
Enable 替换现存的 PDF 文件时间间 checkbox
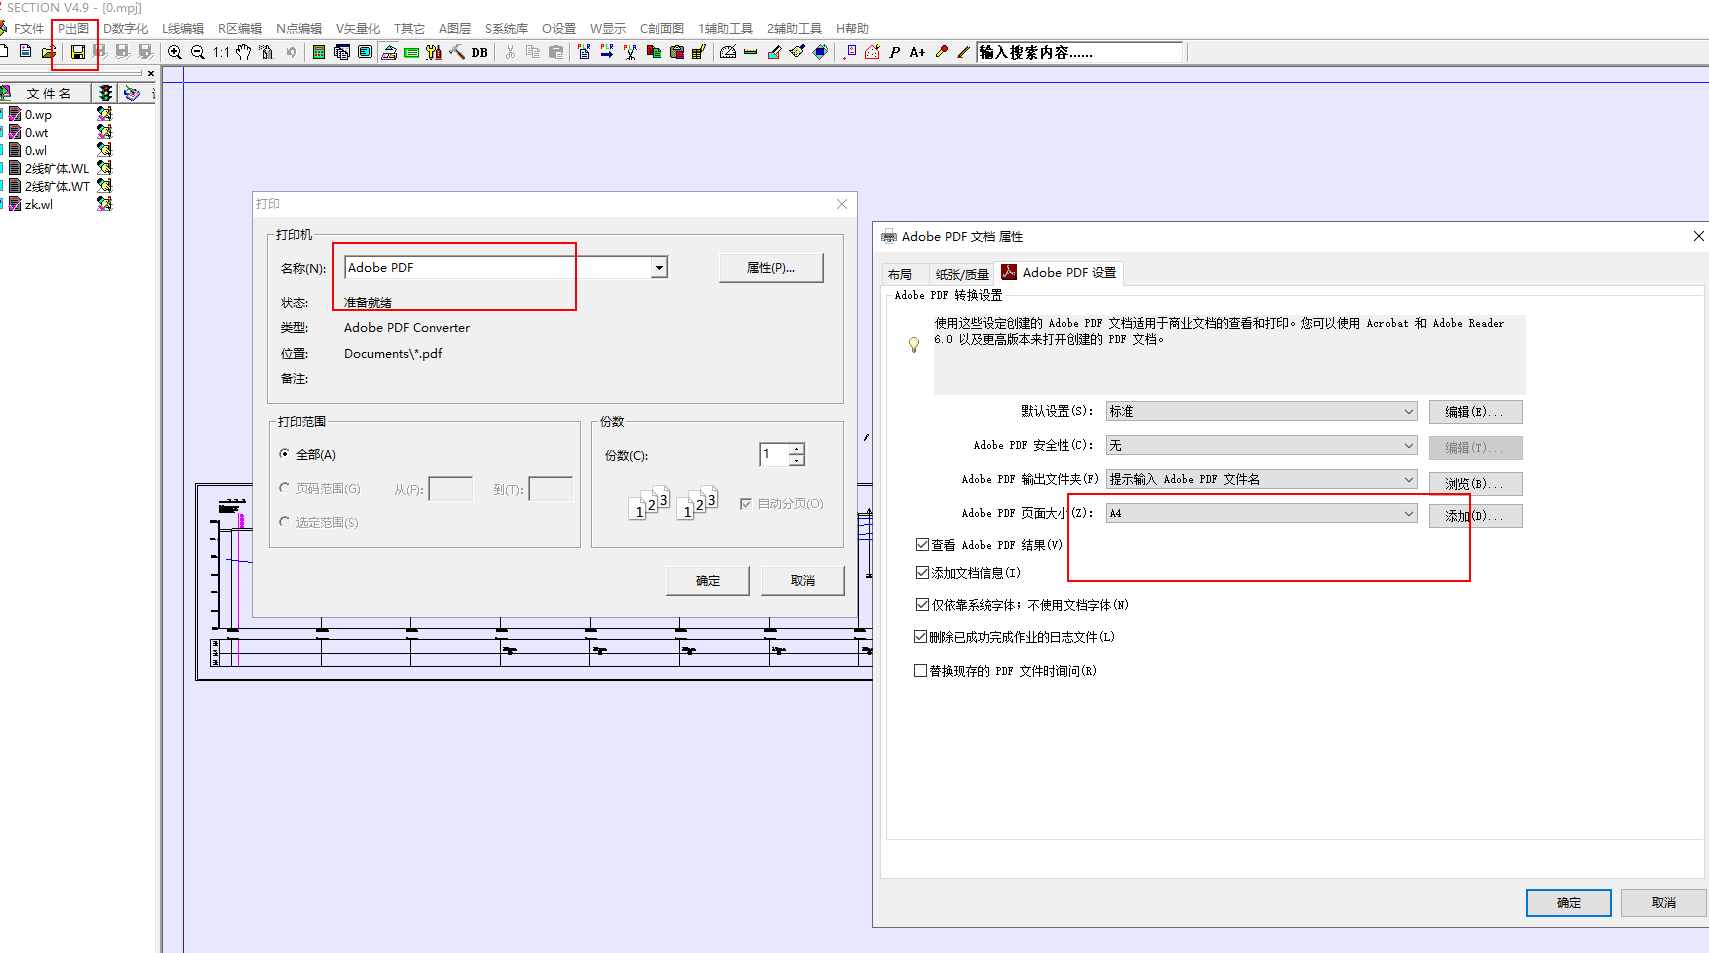[x=921, y=671]
